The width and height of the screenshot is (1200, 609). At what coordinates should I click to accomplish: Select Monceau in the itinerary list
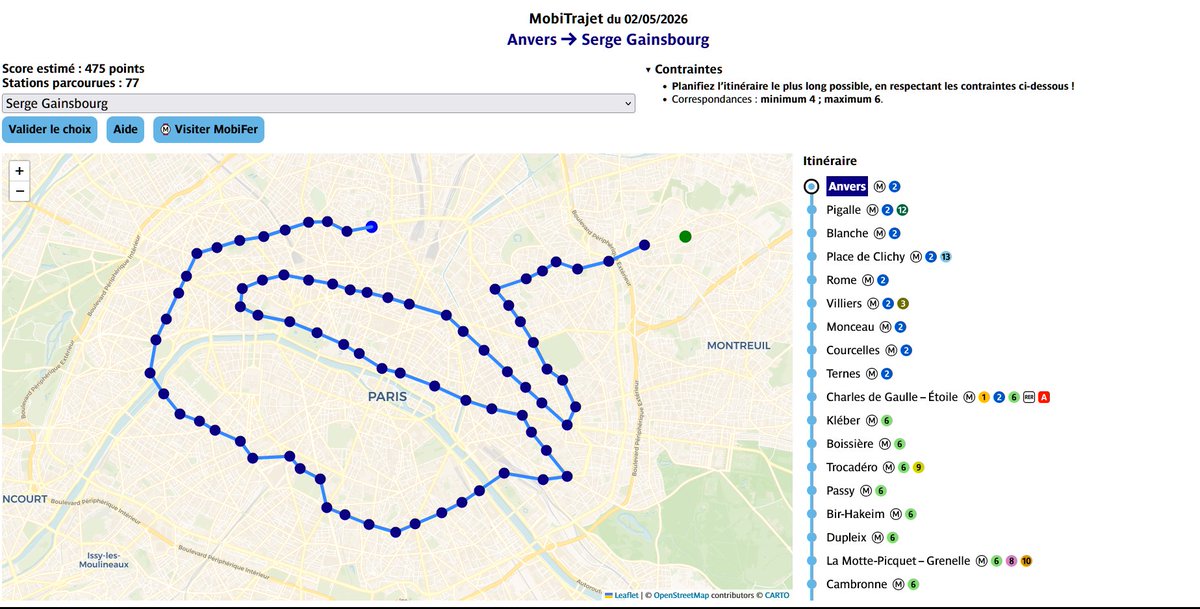(850, 327)
